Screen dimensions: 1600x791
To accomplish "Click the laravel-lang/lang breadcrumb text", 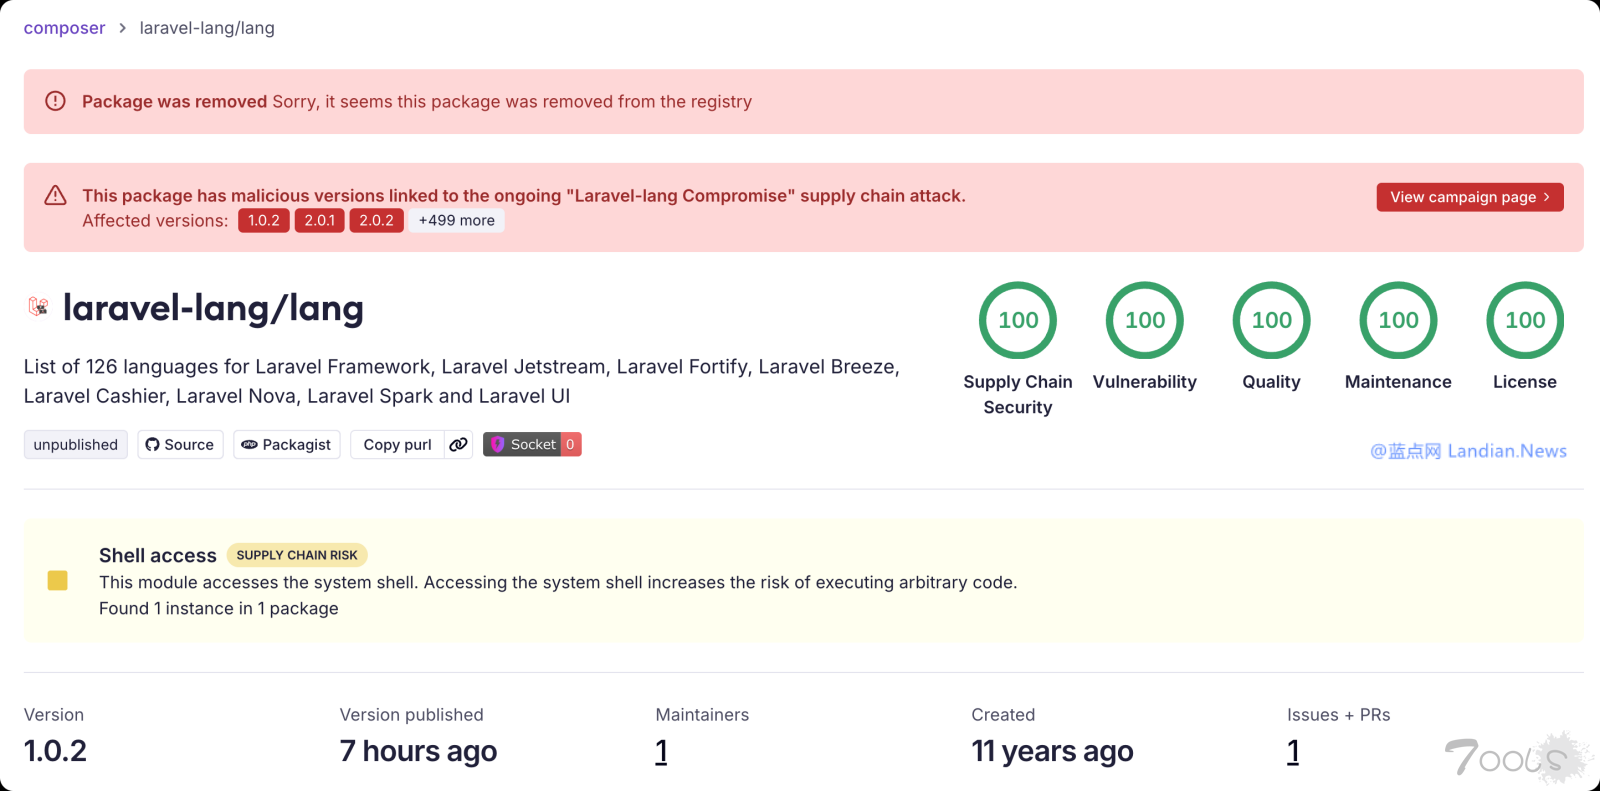I will coord(207,28).
